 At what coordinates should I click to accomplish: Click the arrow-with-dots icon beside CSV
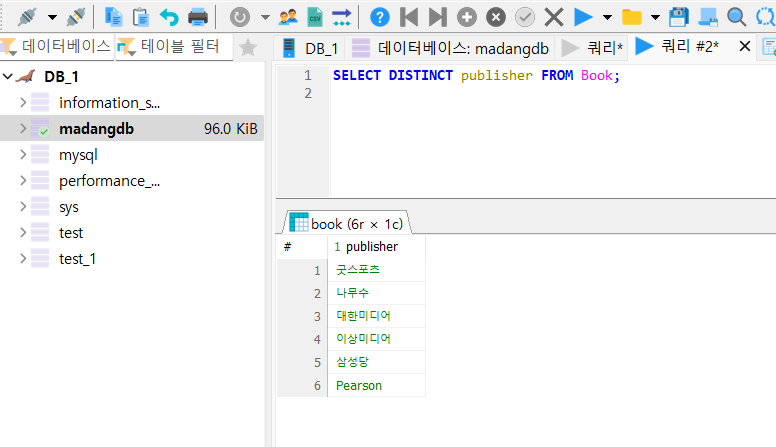point(341,17)
